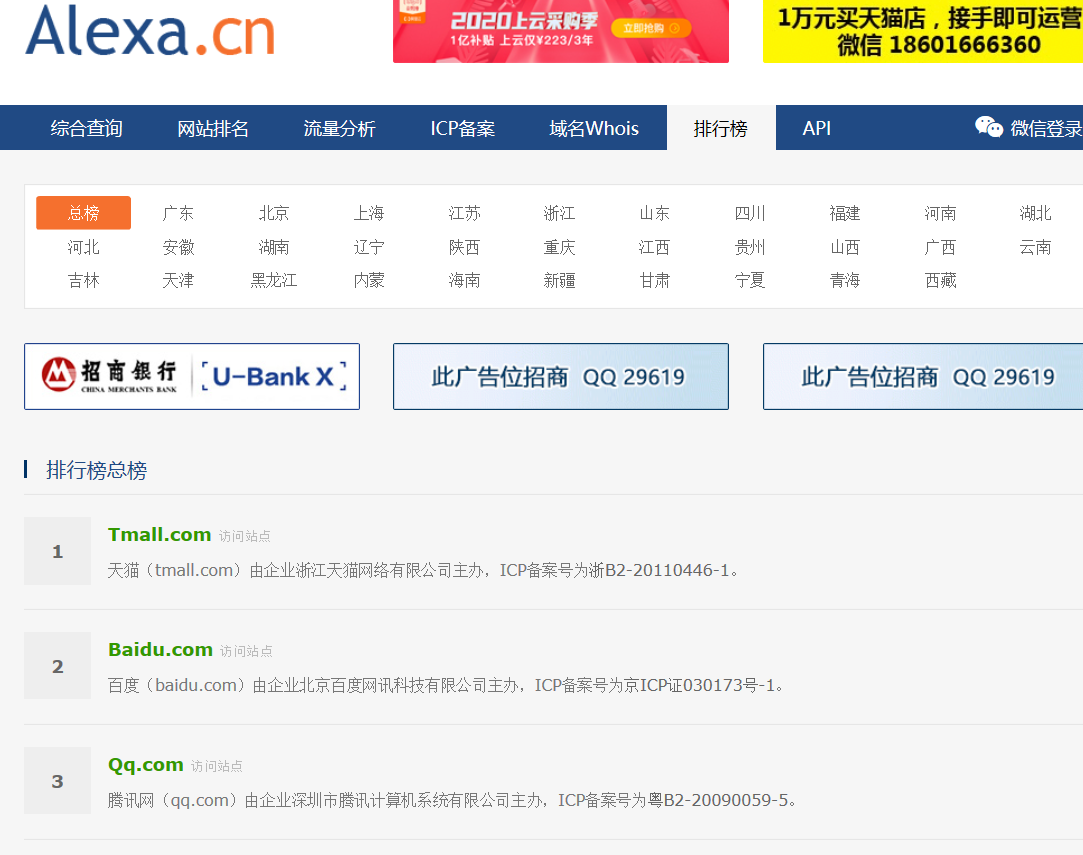
Task: Filter ranking by 吉林
Action: 84,280
